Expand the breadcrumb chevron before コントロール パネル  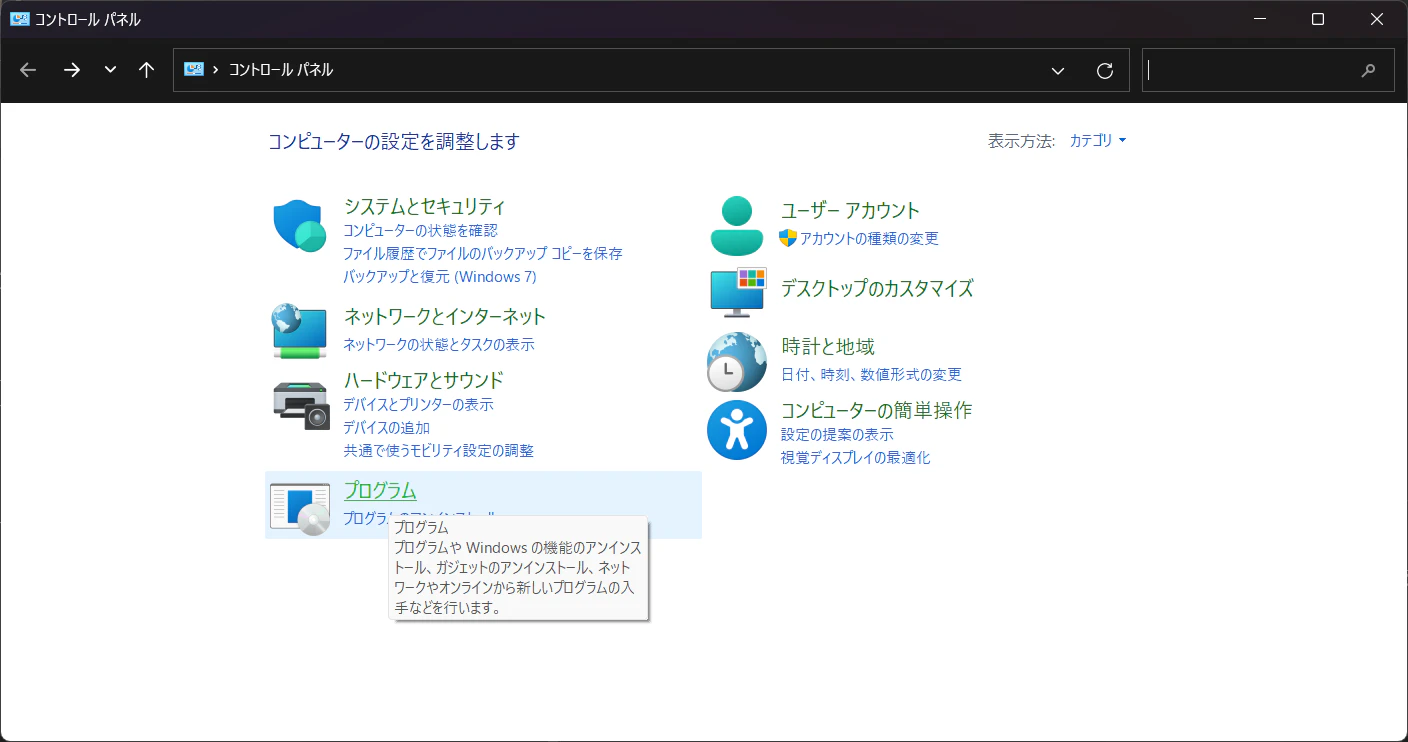pyautogui.click(x=216, y=70)
